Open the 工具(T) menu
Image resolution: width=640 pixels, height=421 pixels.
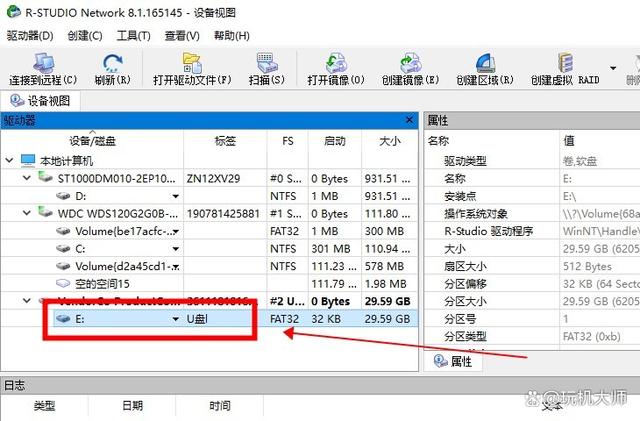[133, 36]
